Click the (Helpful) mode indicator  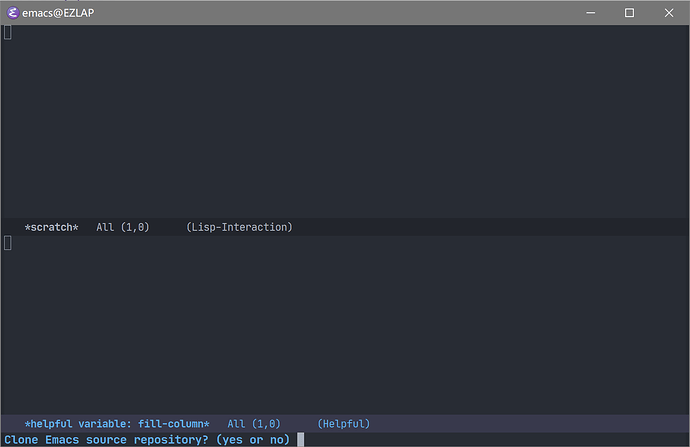point(344,424)
